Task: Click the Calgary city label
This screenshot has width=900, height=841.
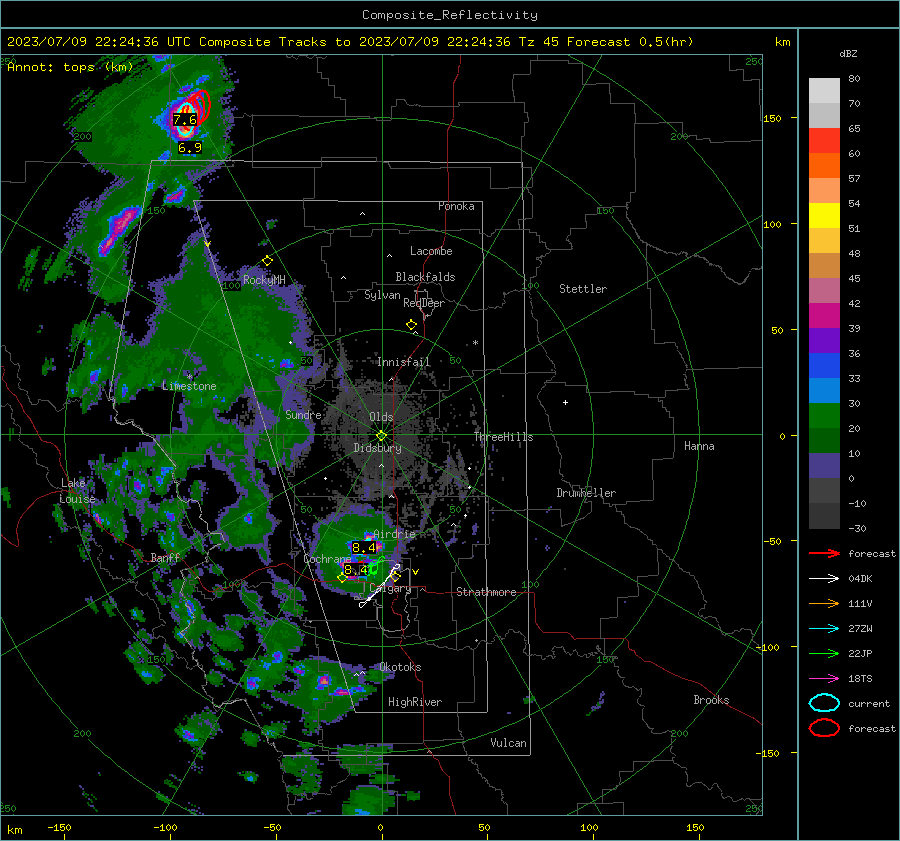Action: click(390, 588)
